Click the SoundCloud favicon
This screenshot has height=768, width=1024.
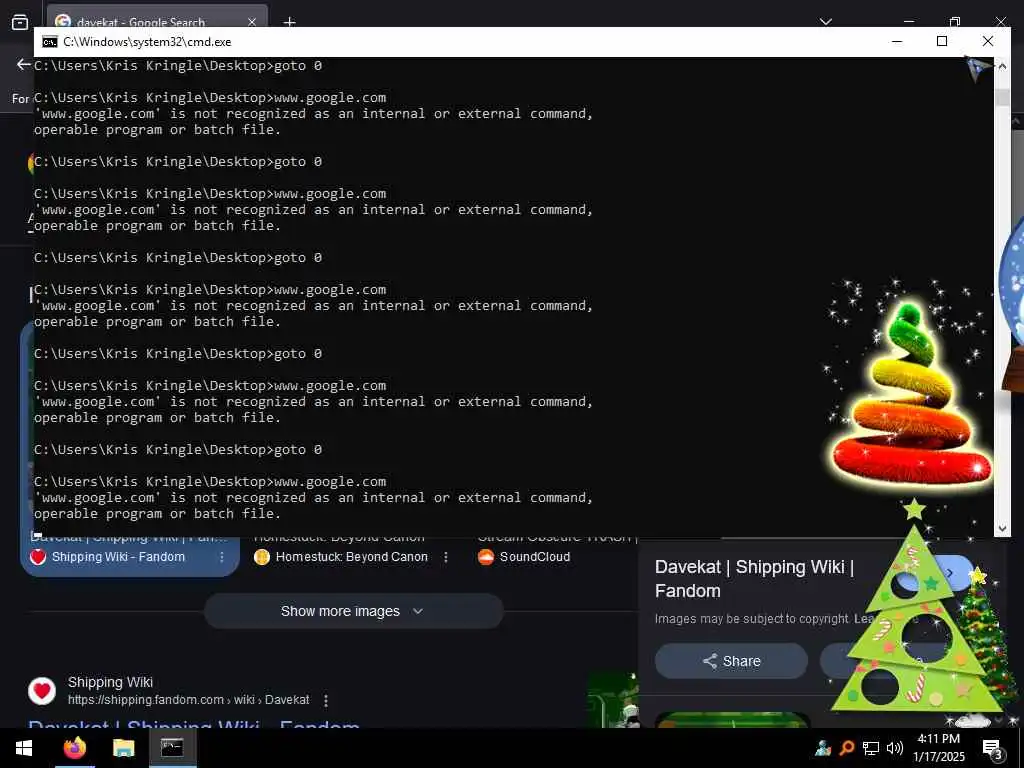tap(486, 557)
